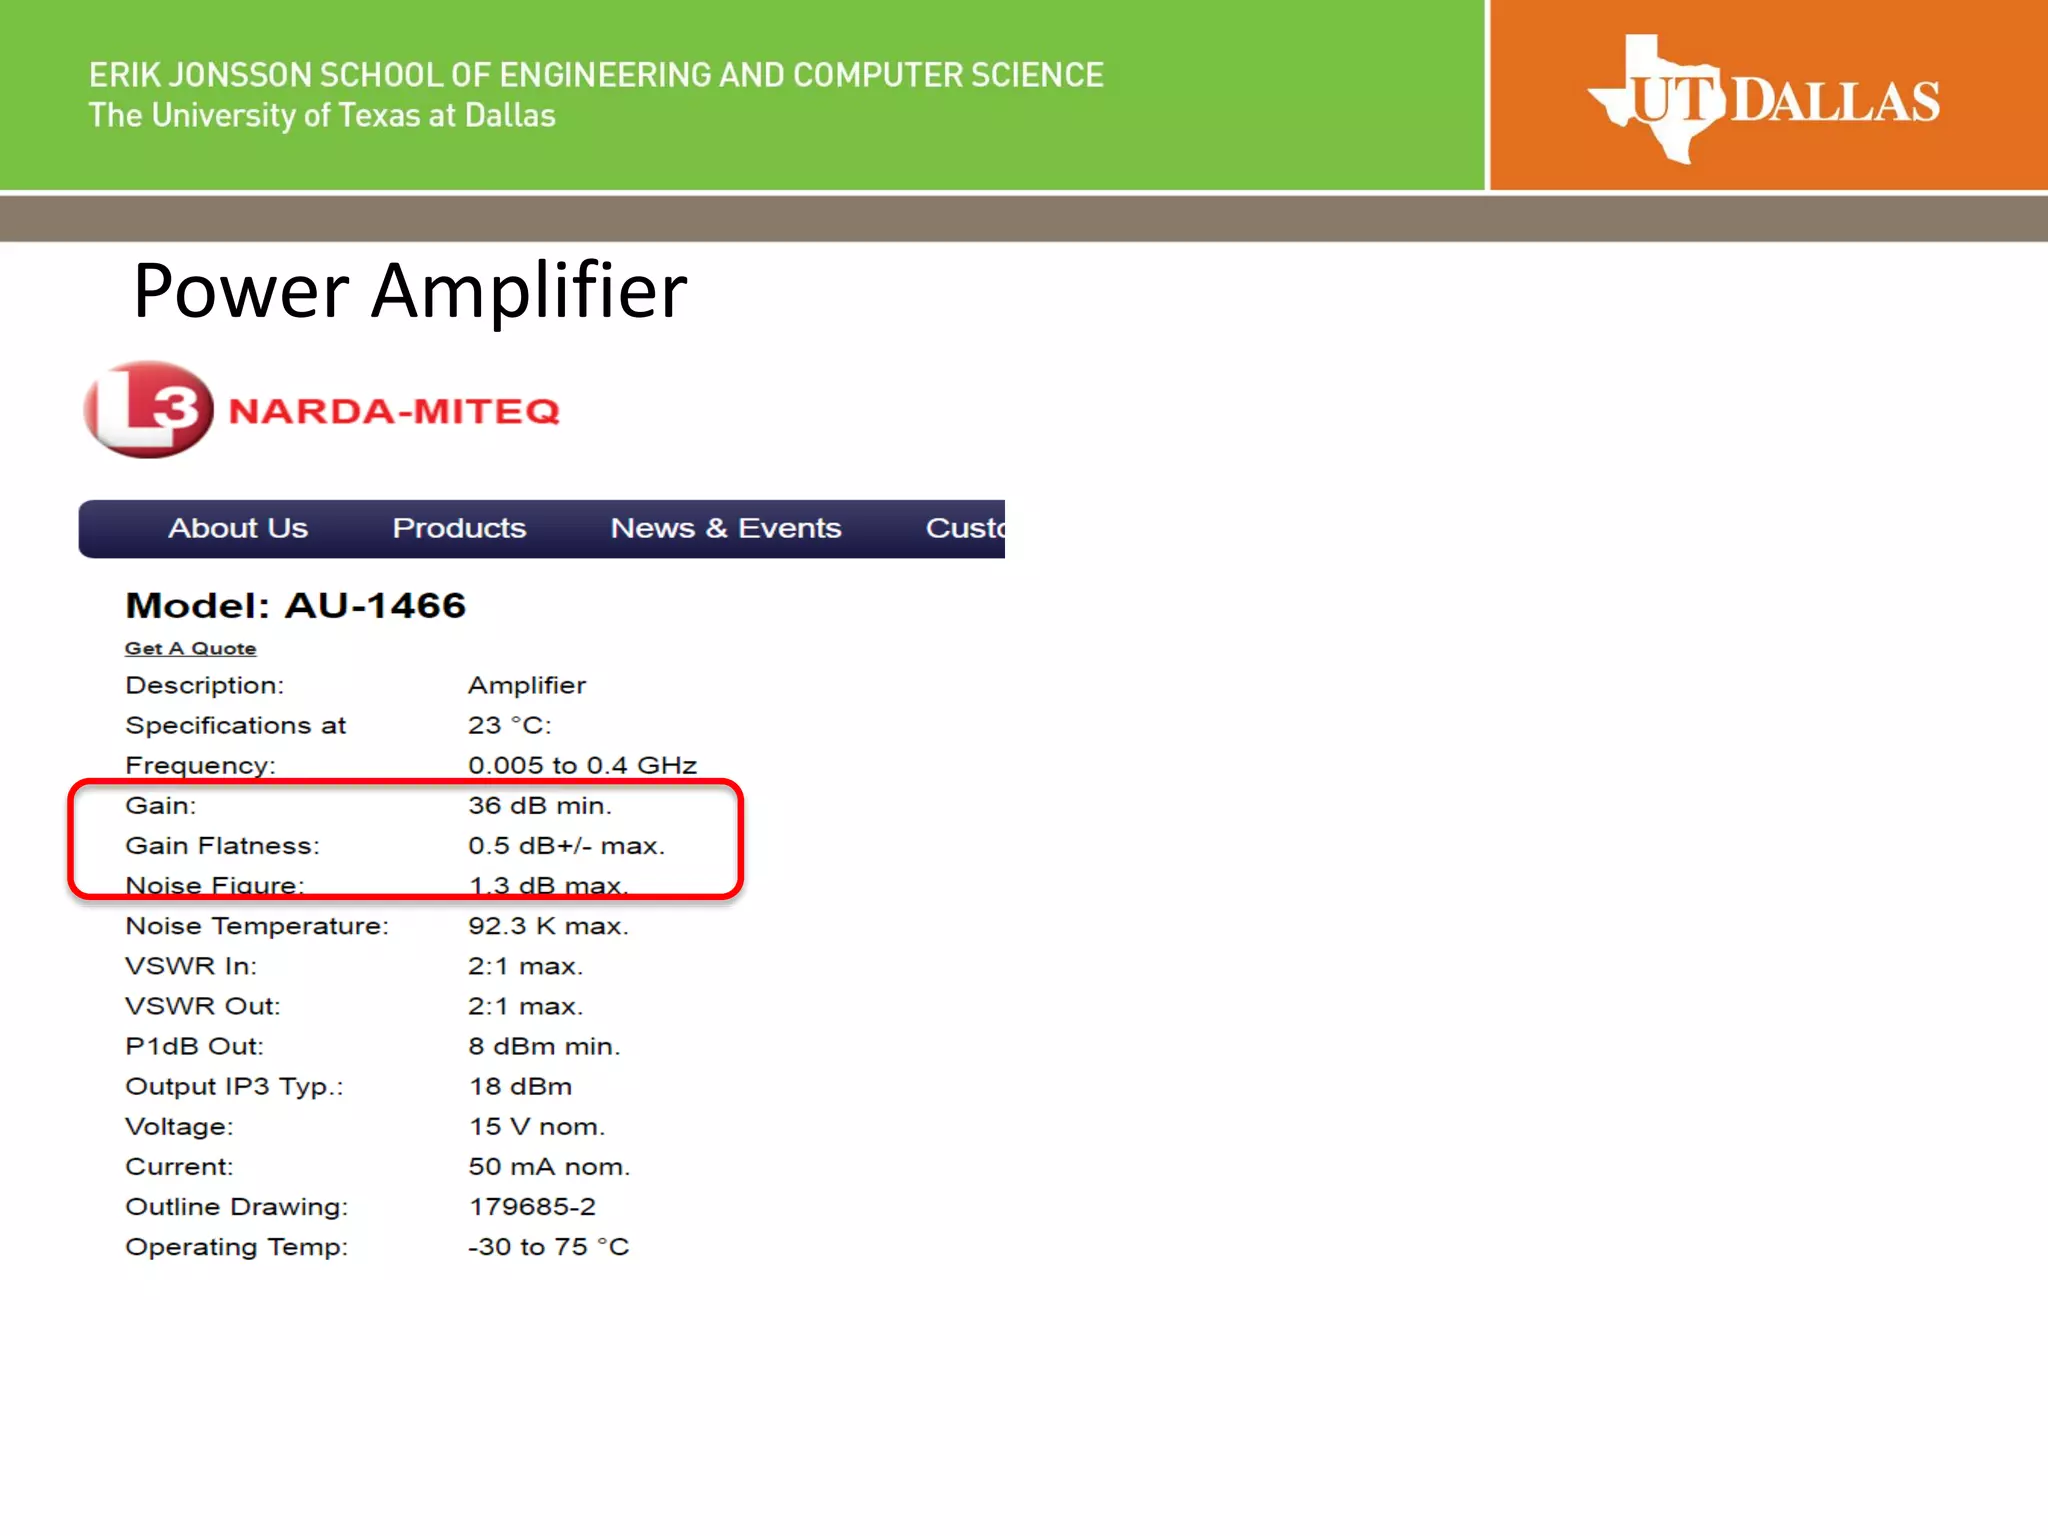Viewport: 2048px width, 1536px height.
Task: Click the 23 °C: value
Action: click(510, 726)
